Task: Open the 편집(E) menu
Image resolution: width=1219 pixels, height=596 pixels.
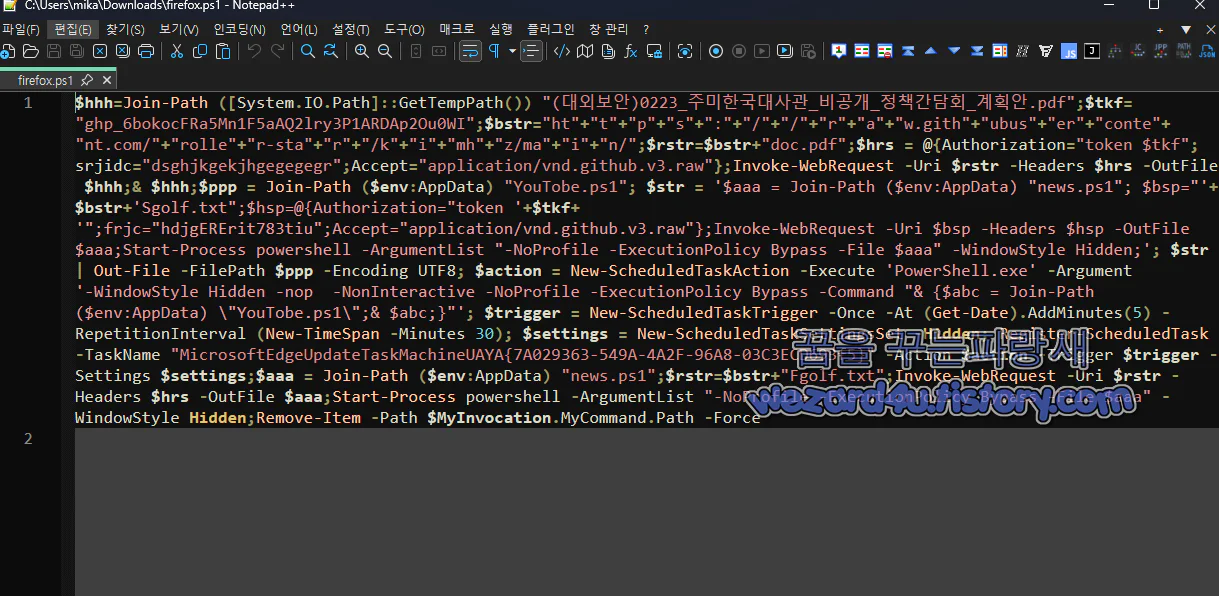Action: [72, 29]
